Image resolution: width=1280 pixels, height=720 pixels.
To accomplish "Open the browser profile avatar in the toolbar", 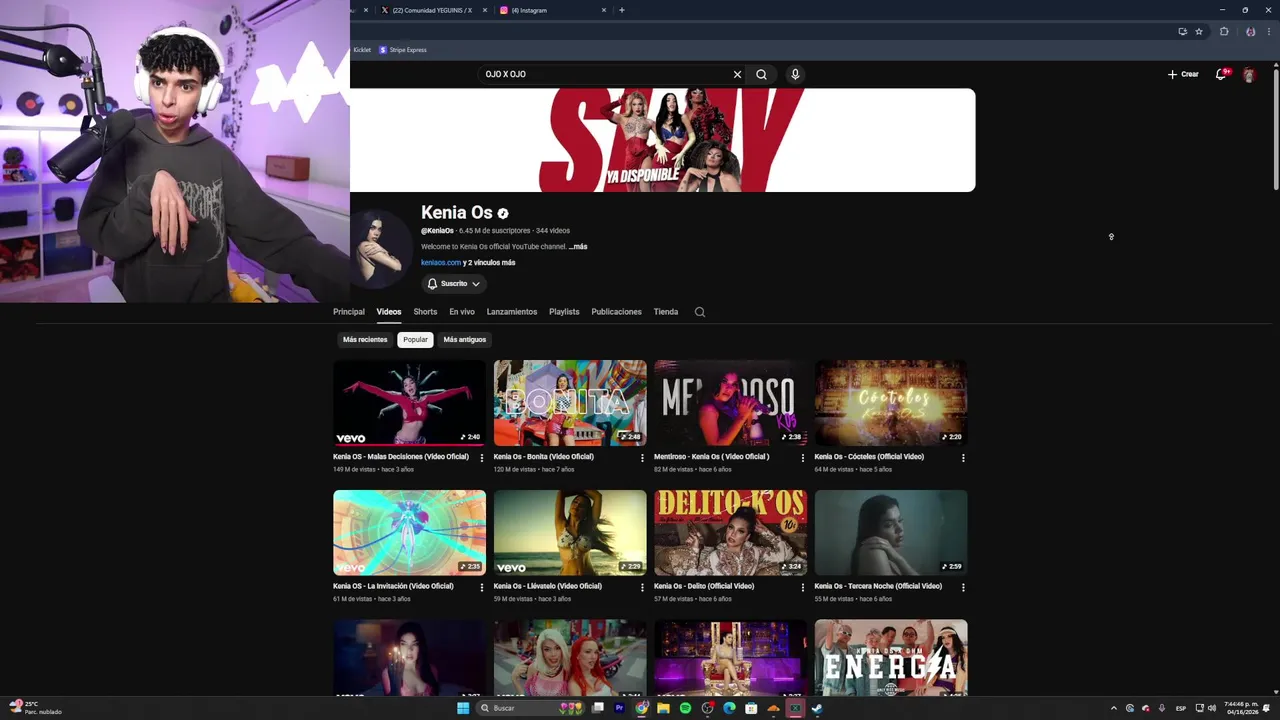I will click(x=1250, y=31).
